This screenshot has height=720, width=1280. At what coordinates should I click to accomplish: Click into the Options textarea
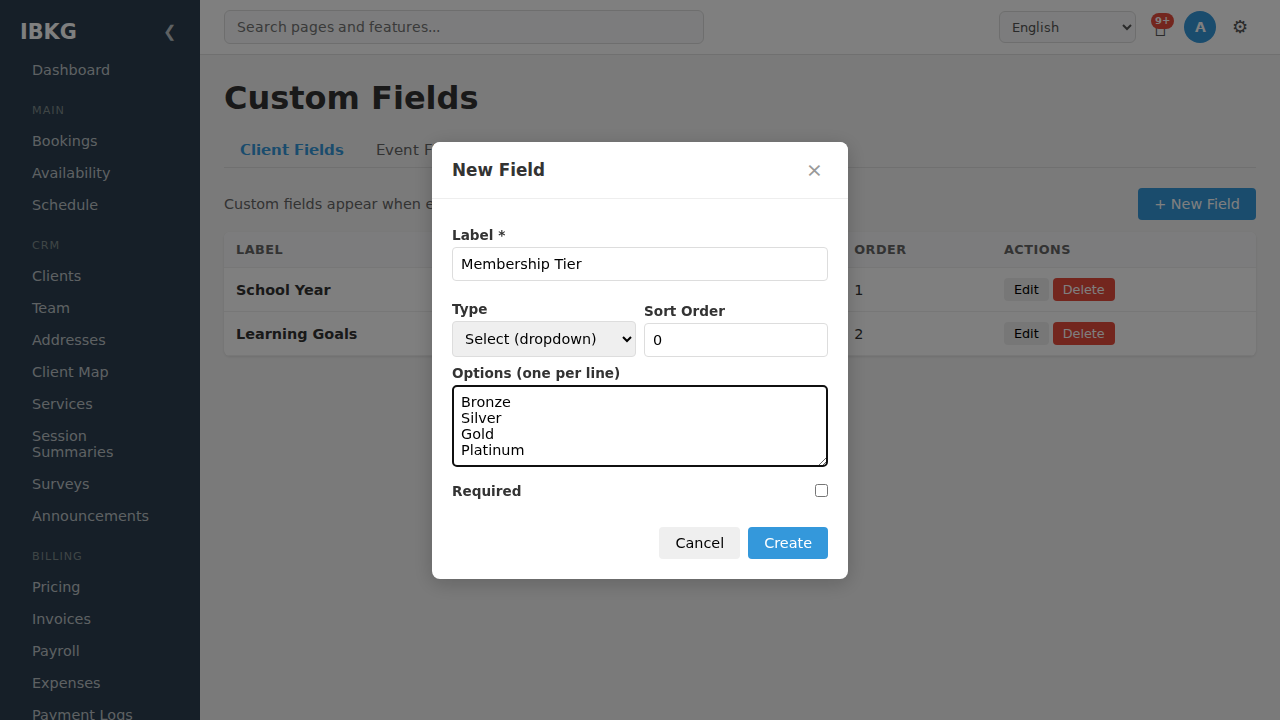tap(640, 426)
